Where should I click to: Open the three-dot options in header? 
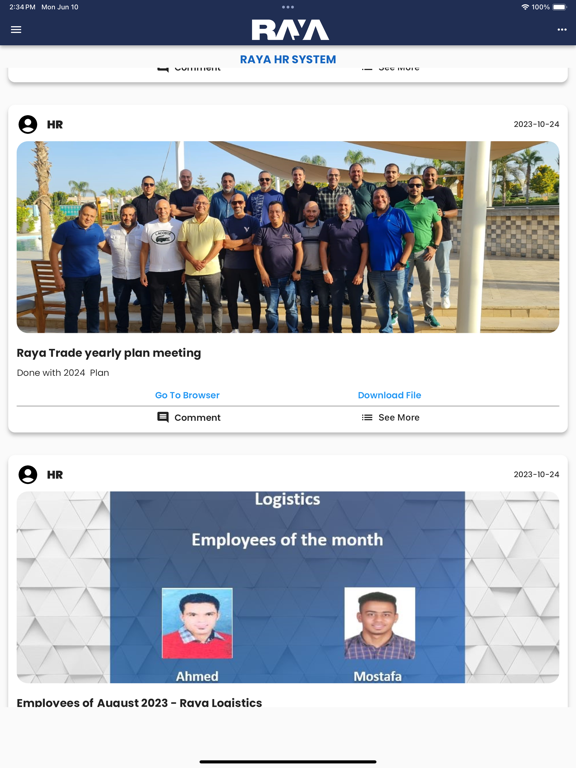[x=562, y=29]
